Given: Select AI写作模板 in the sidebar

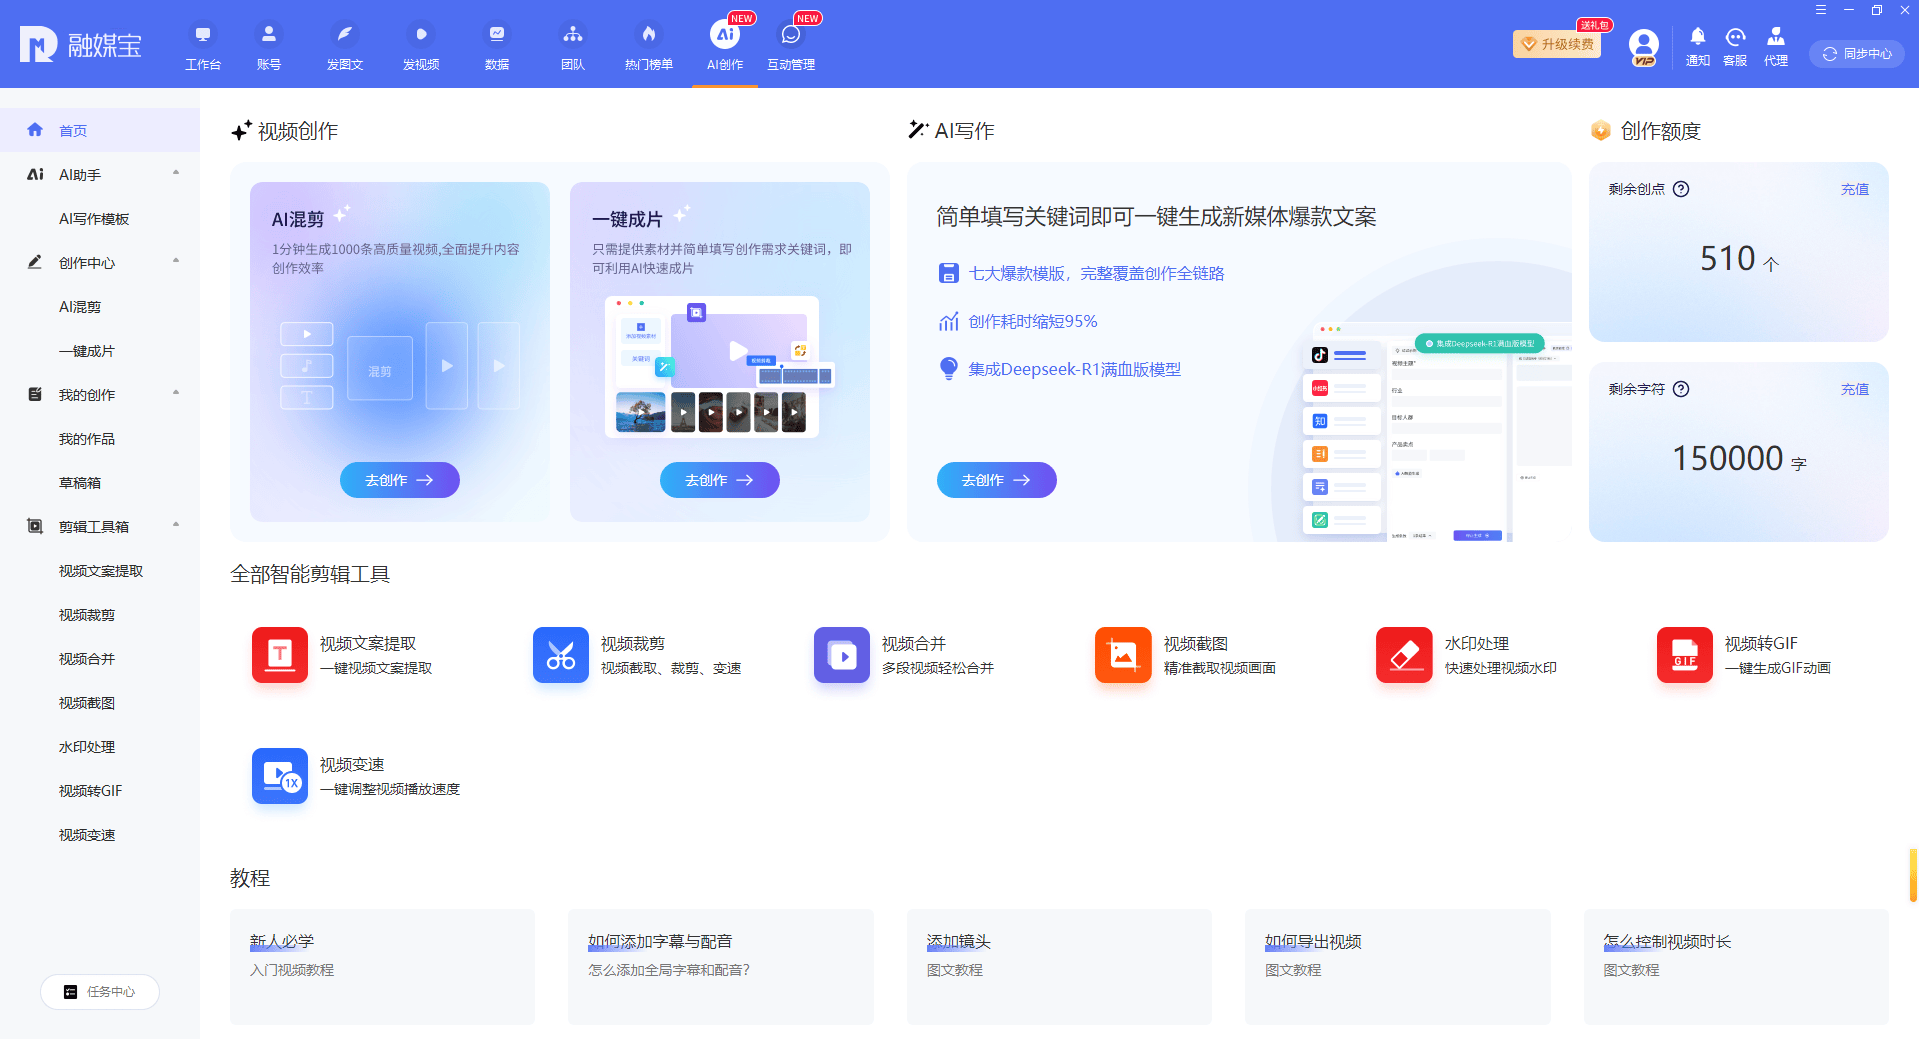Looking at the screenshot, I should point(100,219).
